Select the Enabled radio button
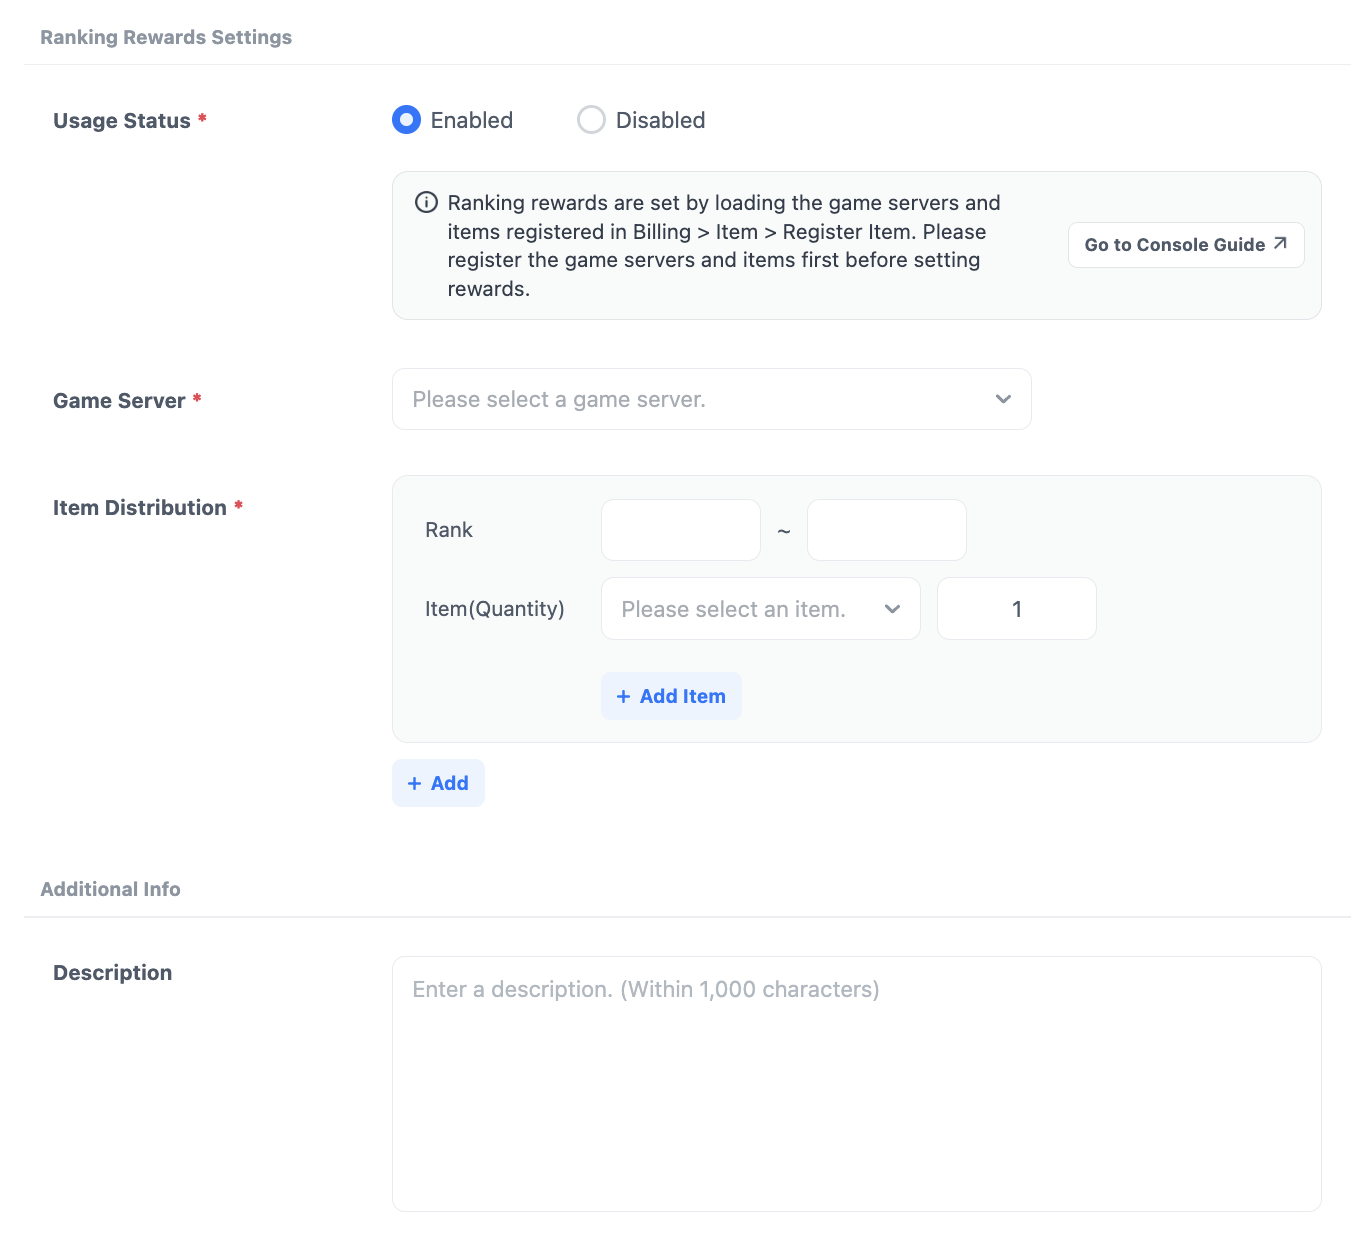The width and height of the screenshot is (1352, 1258). [406, 120]
